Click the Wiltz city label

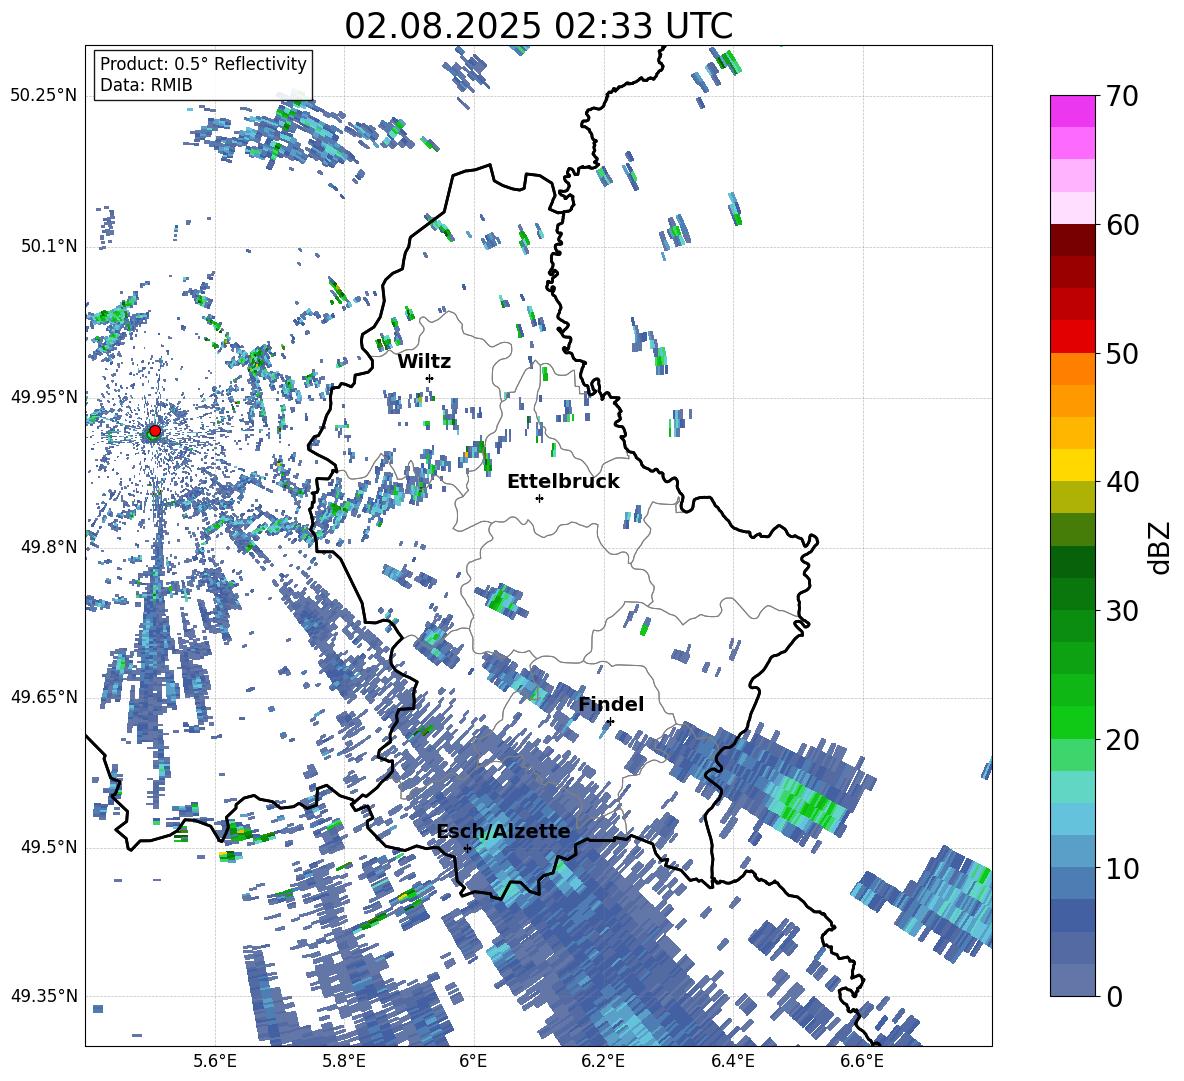coord(424,361)
